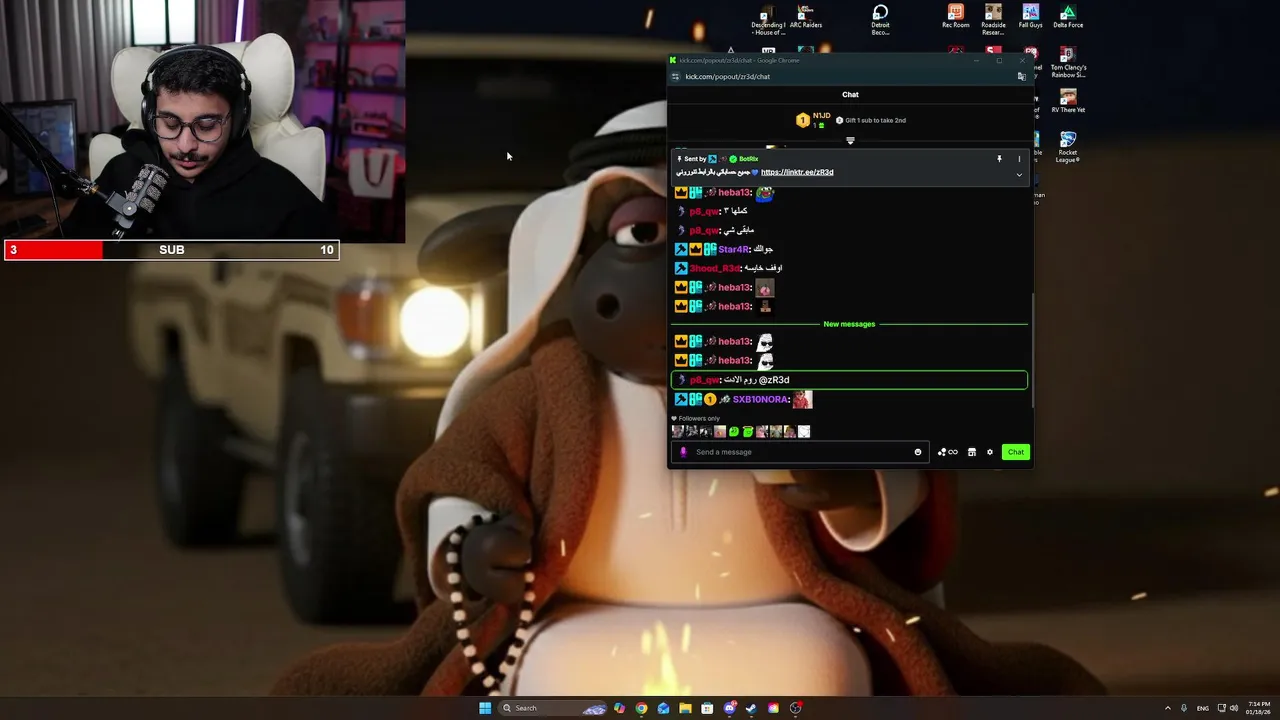Open clock showing 7:14 PM
This screenshot has height=720, width=1280.
point(1258,708)
